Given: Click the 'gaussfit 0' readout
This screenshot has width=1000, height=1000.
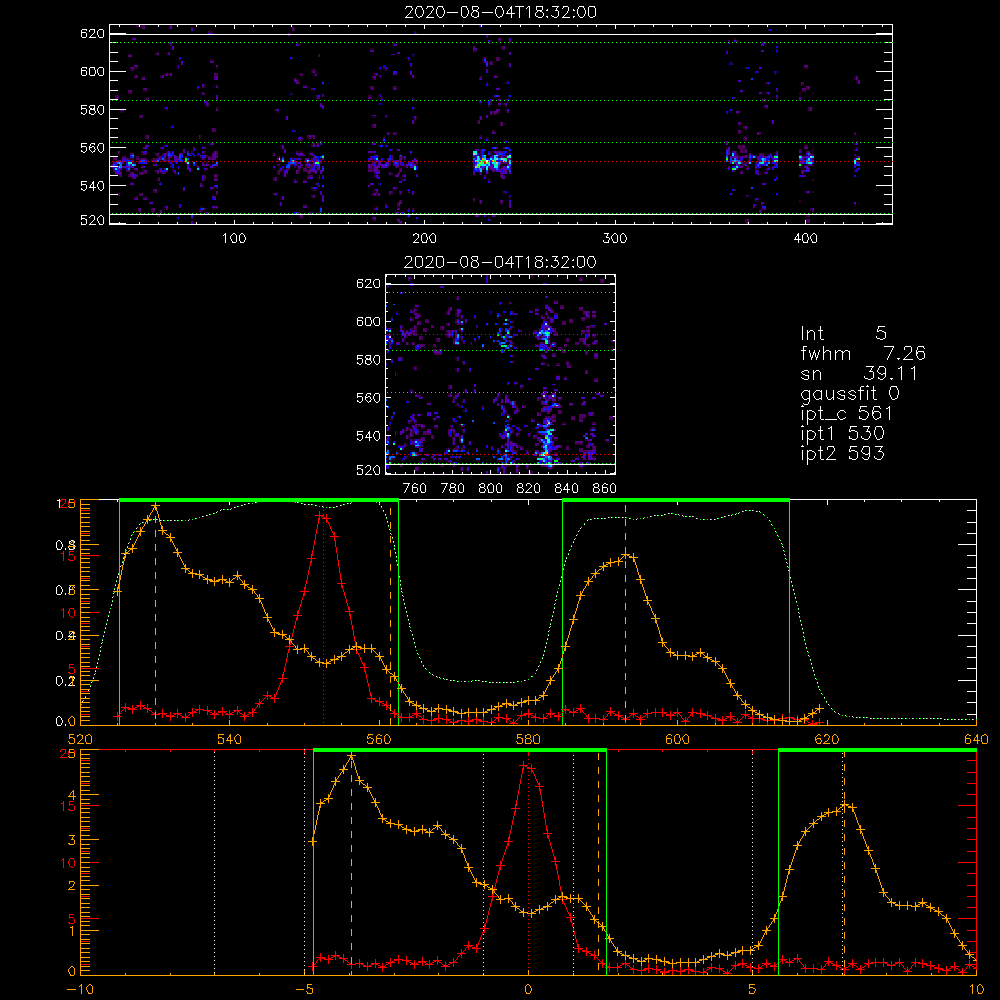Looking at the screenshot, I should tap(850, 393).
